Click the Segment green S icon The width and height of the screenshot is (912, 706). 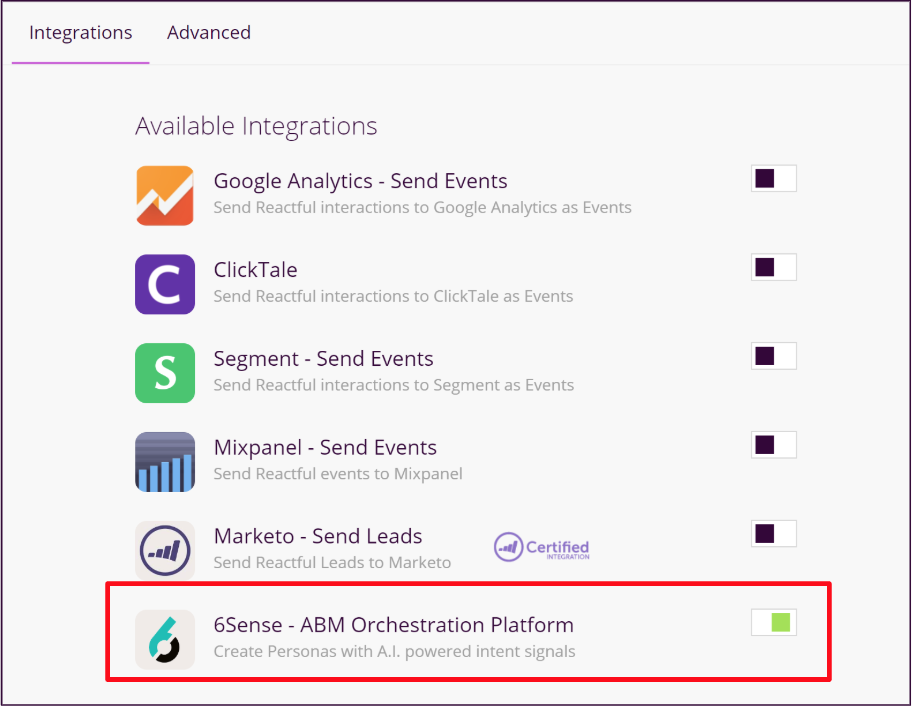pos(165,373)
